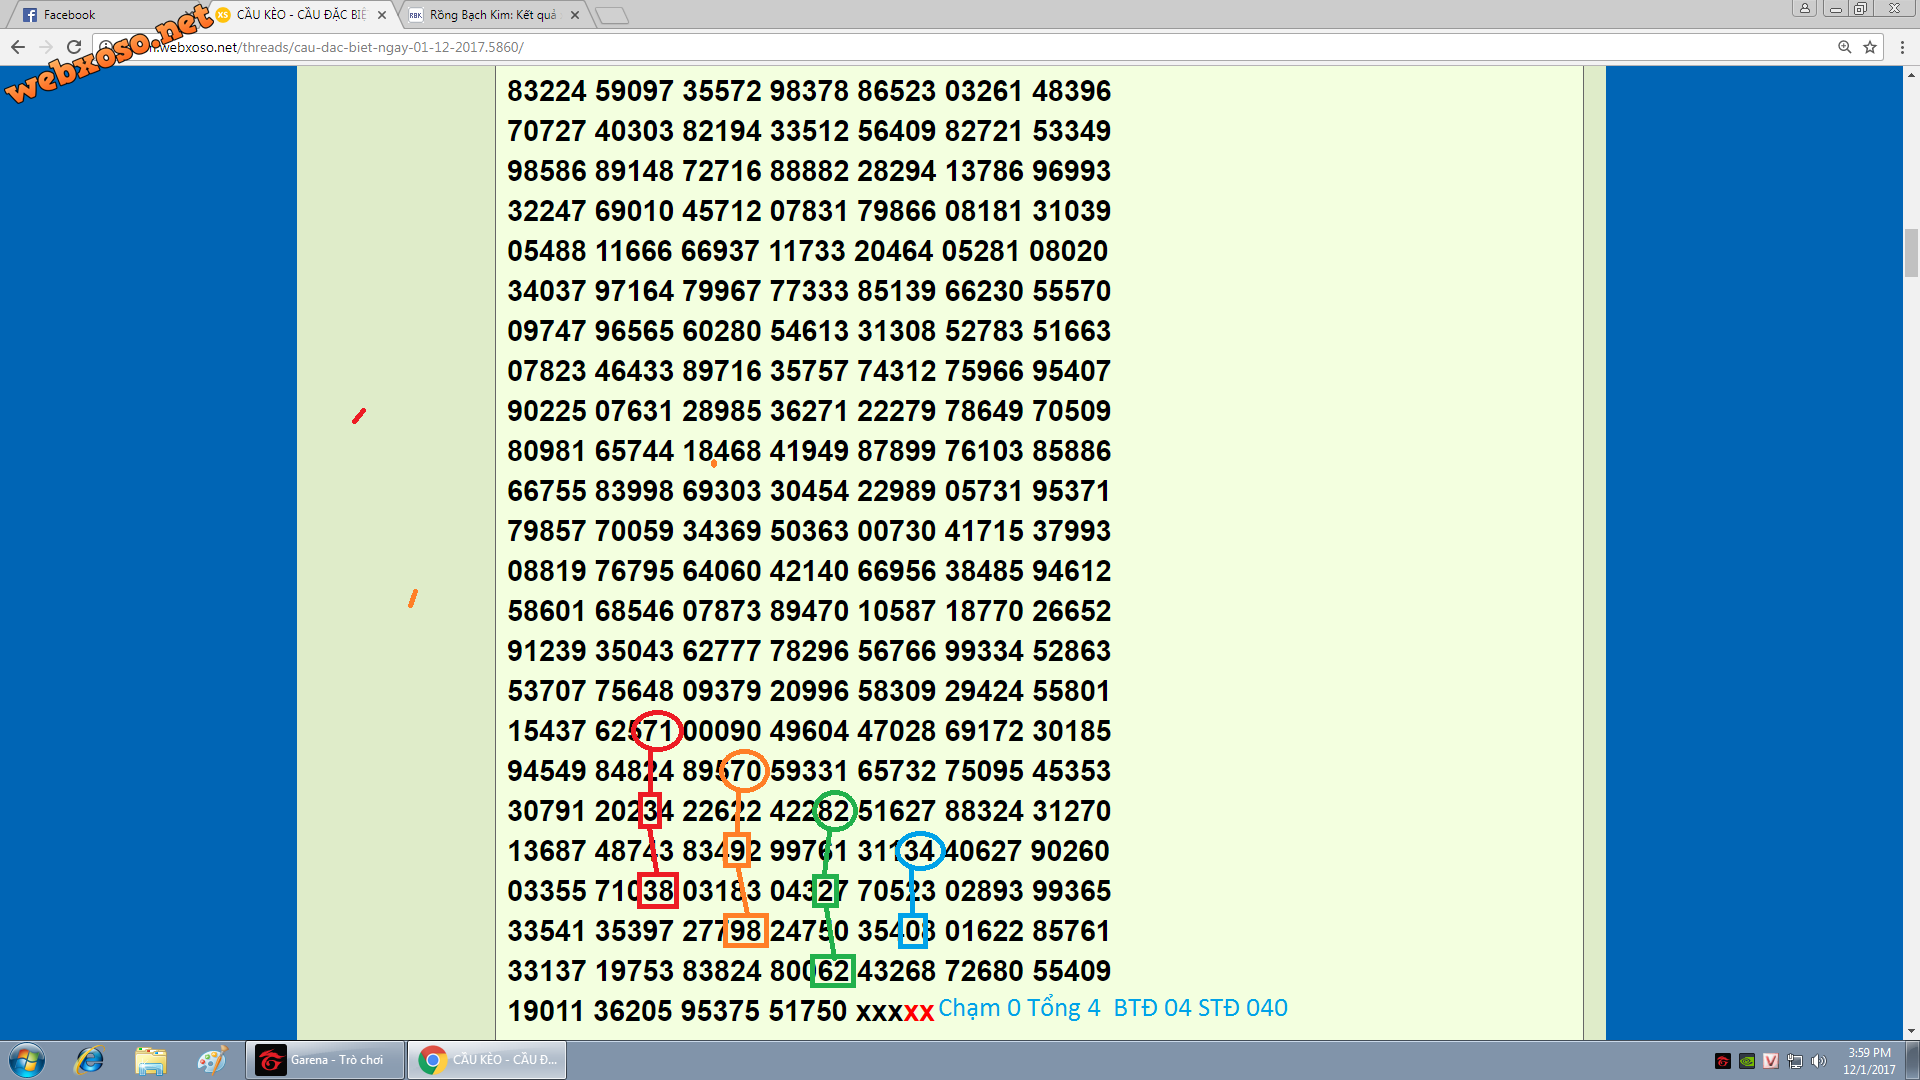Open the Chrome three-dot menu
The width and height of the screenshot is (1920, 1080).
point(1902,47)
